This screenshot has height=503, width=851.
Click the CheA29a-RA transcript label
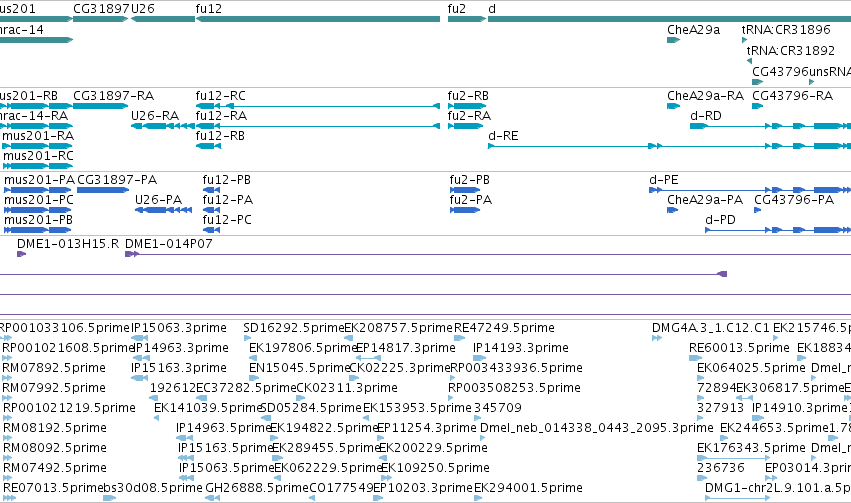pos(705,96)
